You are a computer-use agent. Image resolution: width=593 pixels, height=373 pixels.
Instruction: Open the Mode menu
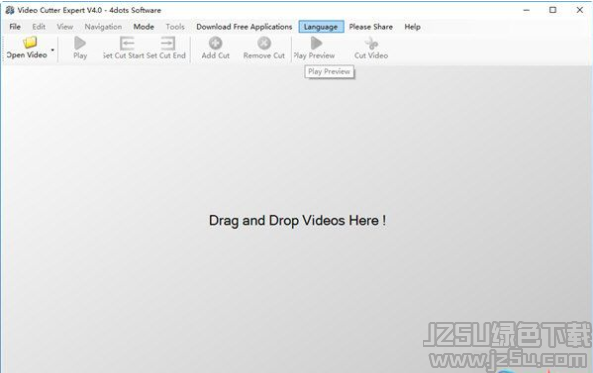[x=144, y=26]
